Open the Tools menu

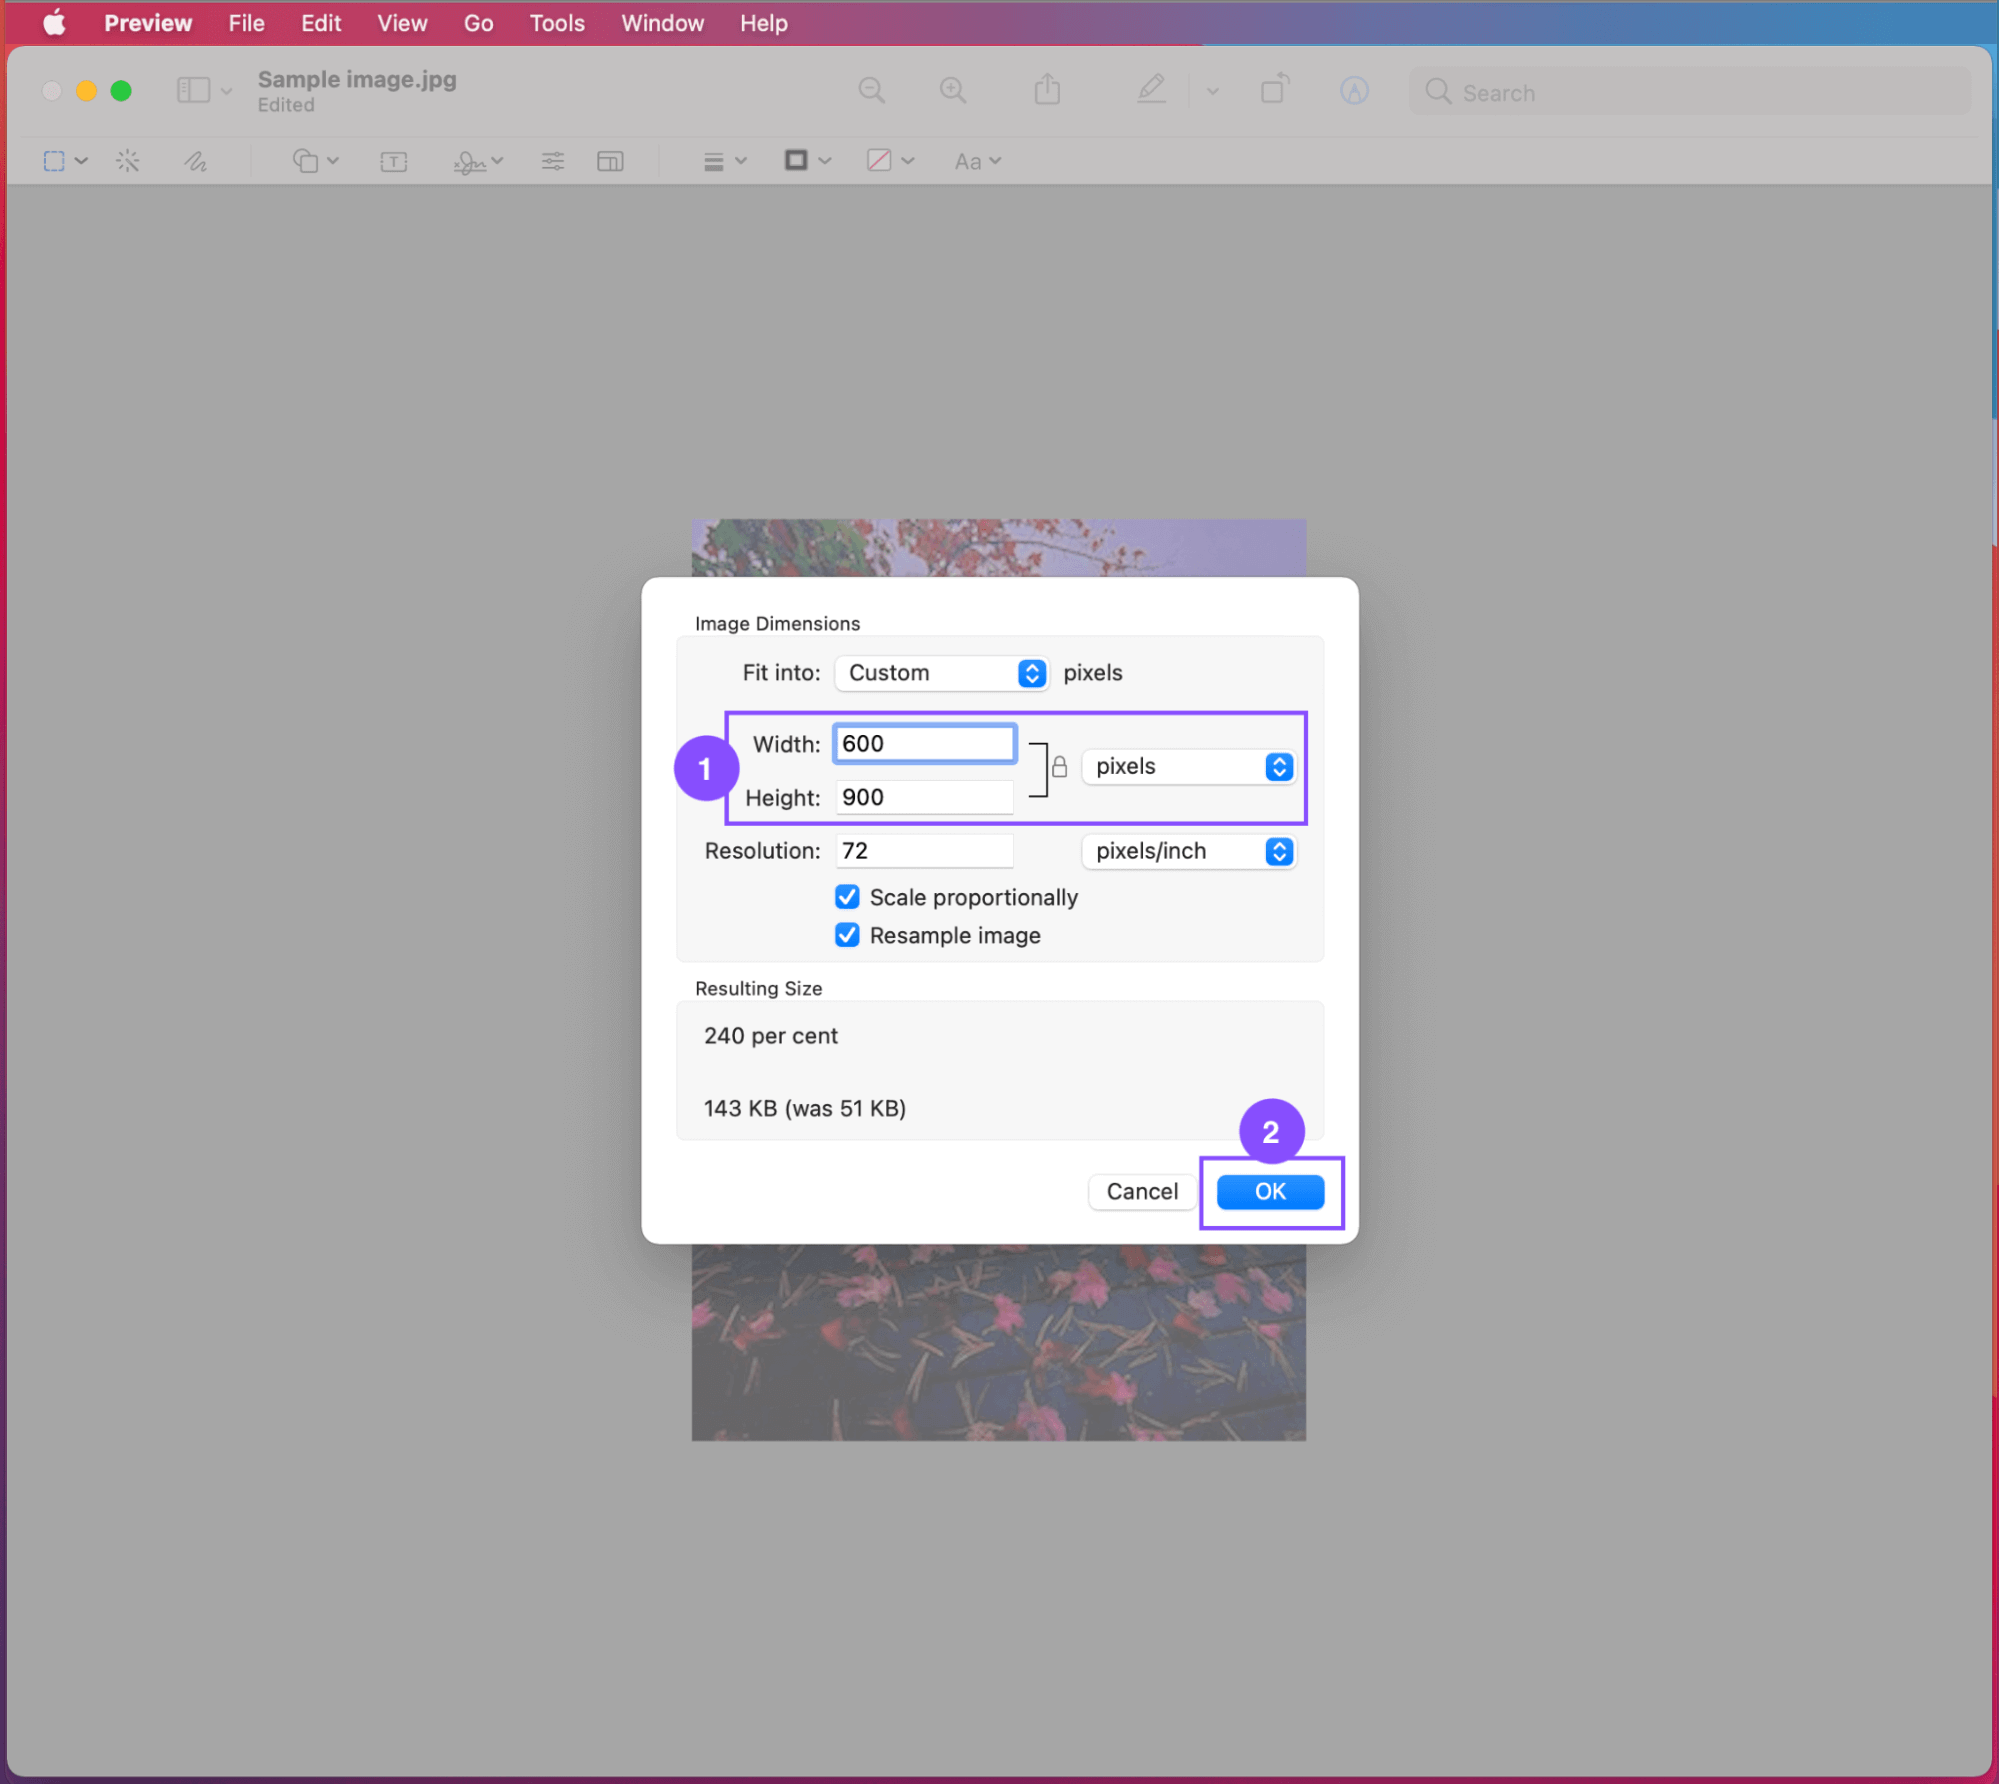pos(556,23)
